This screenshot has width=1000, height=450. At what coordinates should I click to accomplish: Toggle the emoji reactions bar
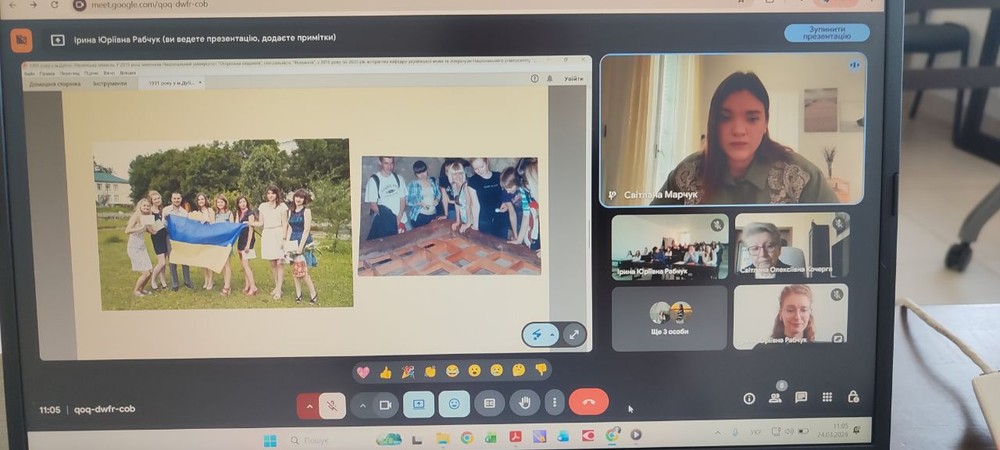454,404
